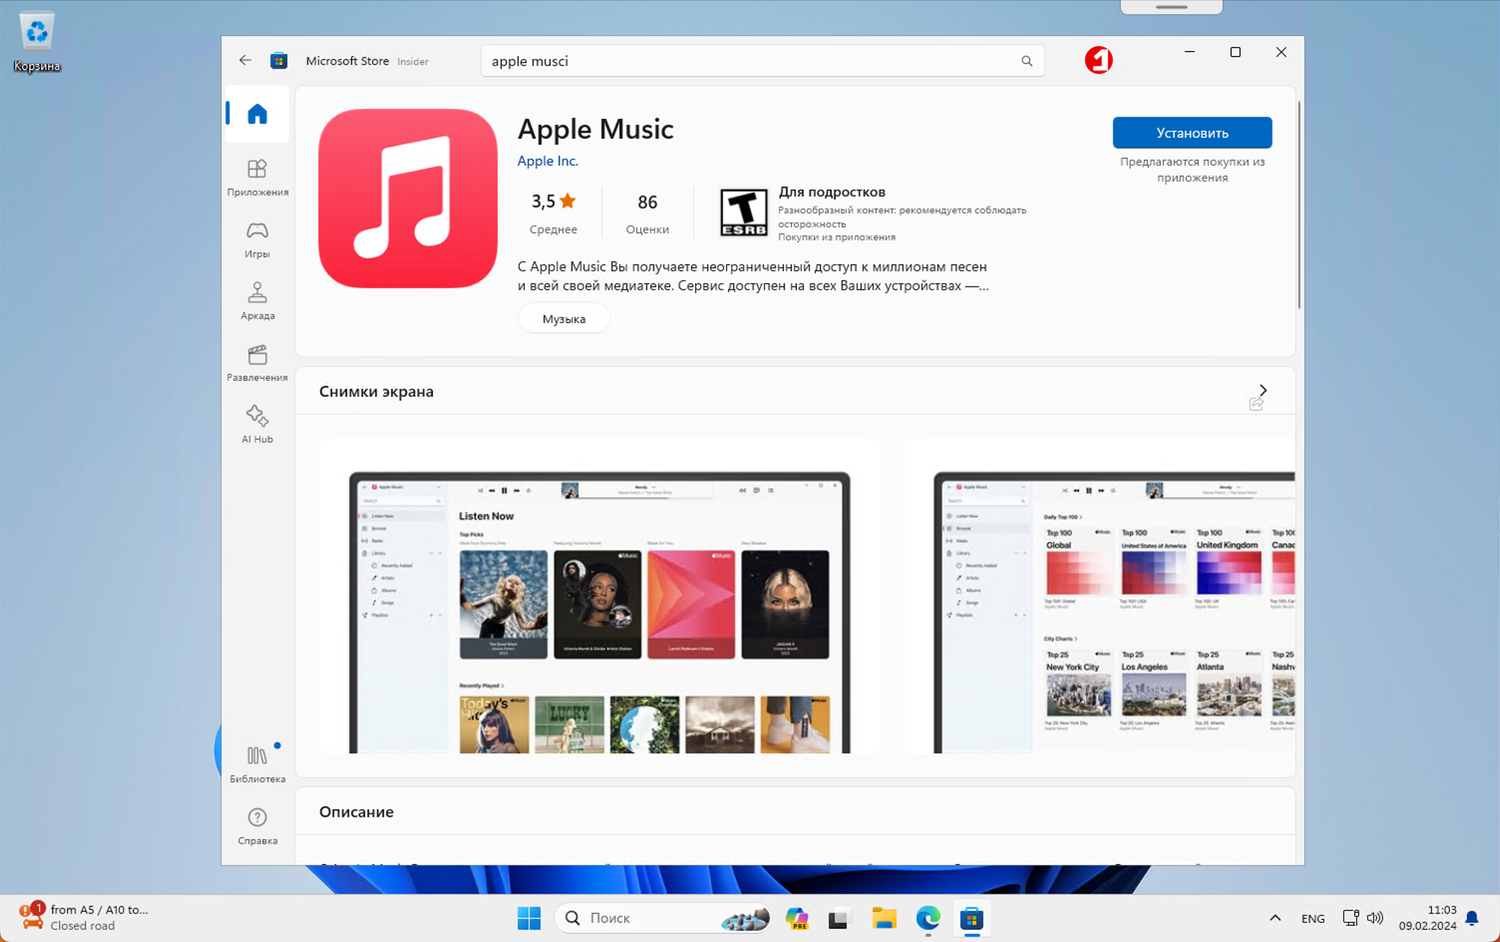The height and width of the screenshot is (942, 1500).
Task: Click "Предлагаются покупки из приложения" note
Action: click(x=1192, y=170)
